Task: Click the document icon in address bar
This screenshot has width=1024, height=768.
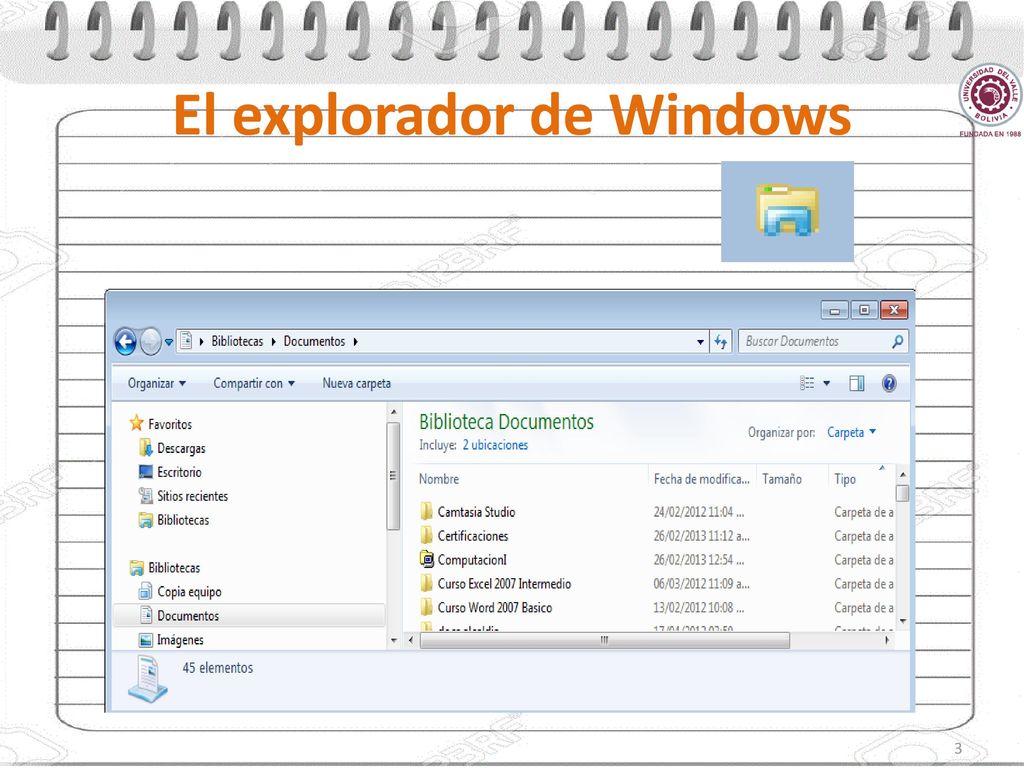Action: point(186,341)
